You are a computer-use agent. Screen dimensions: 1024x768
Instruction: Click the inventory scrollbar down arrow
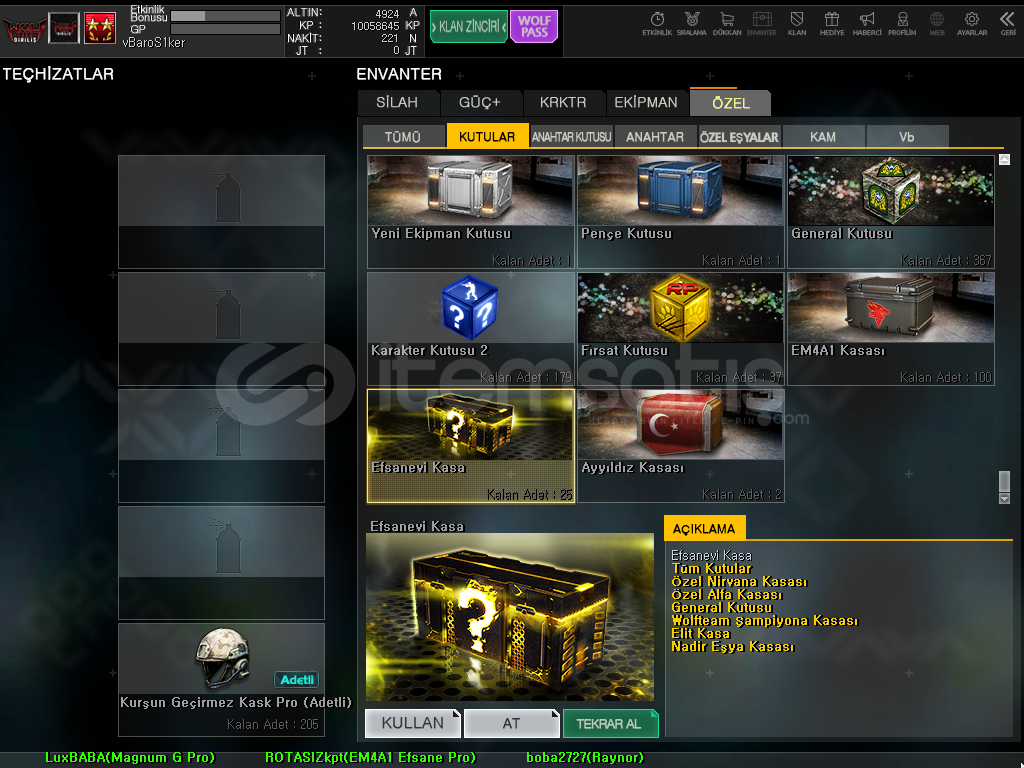pyautogui.click(x=1004, y=499)
